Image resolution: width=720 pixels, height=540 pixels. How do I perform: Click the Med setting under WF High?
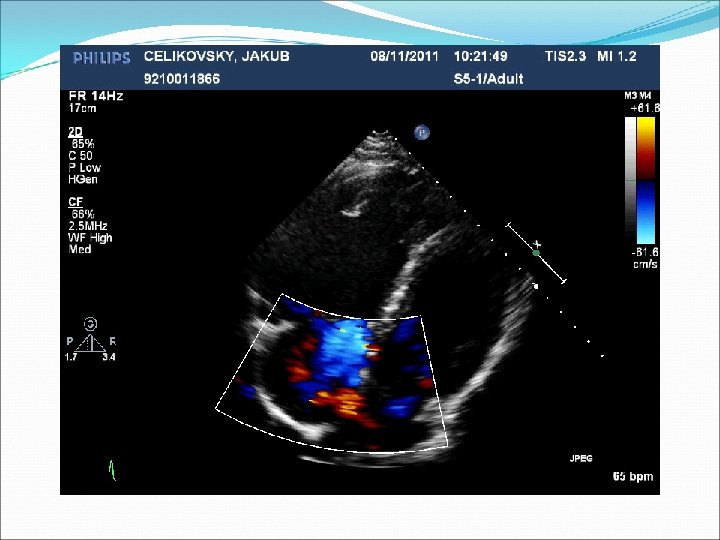[80, 249]
